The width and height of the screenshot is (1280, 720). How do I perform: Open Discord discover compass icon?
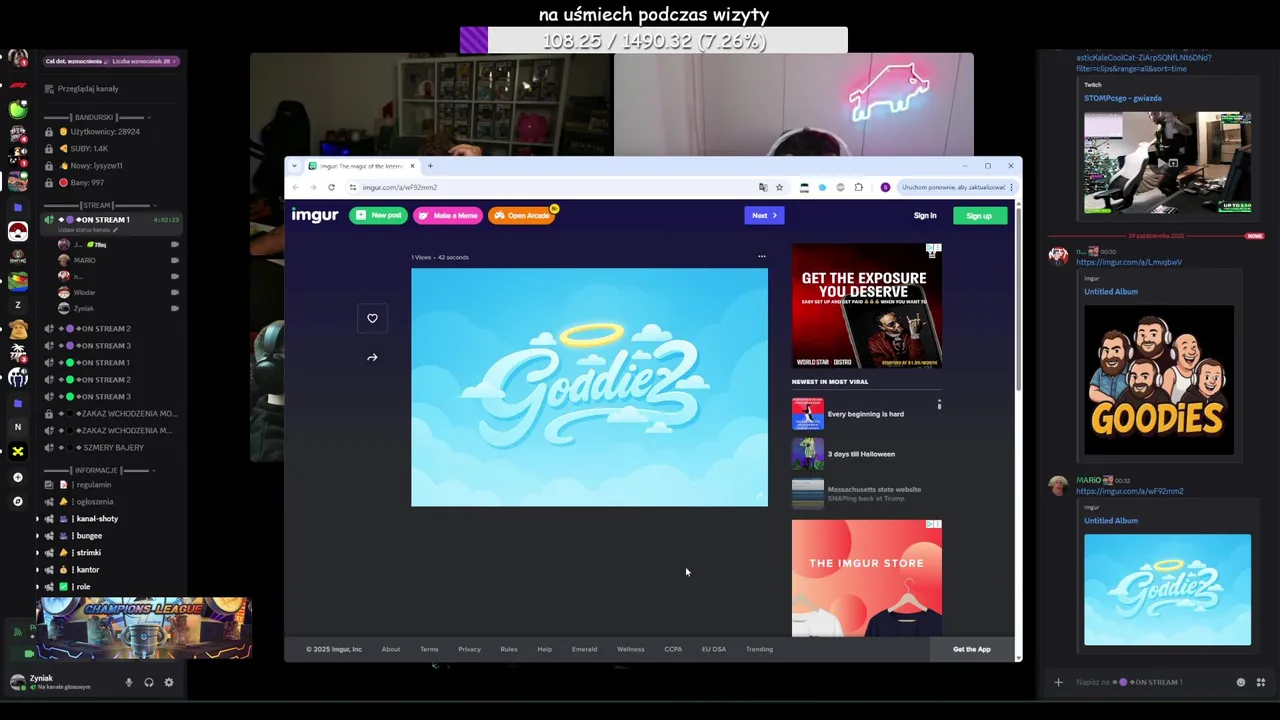[17, 501]
